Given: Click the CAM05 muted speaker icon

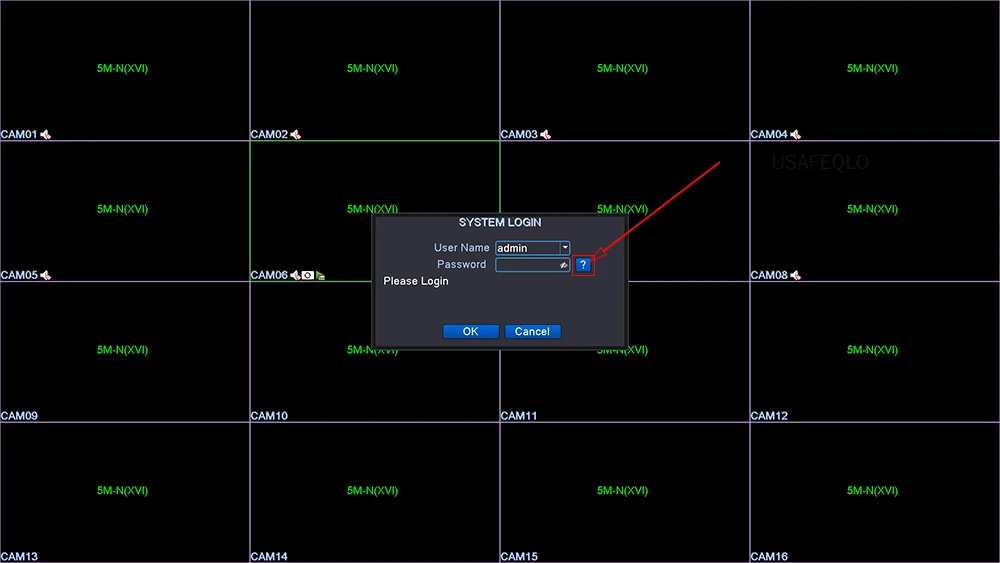Looking at the screenshot, I should (x=45, y=275).
